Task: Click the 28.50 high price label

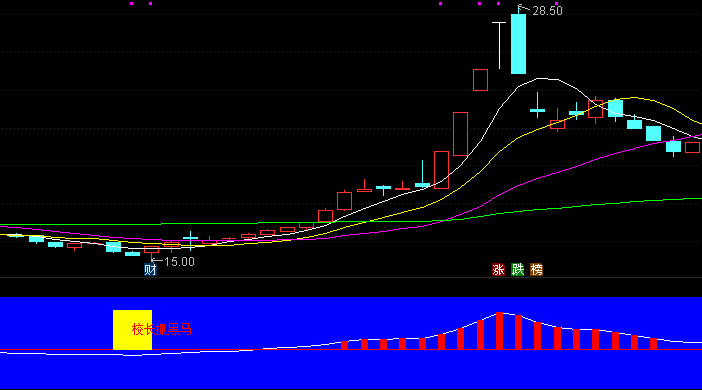Action: tap(547, 11)
